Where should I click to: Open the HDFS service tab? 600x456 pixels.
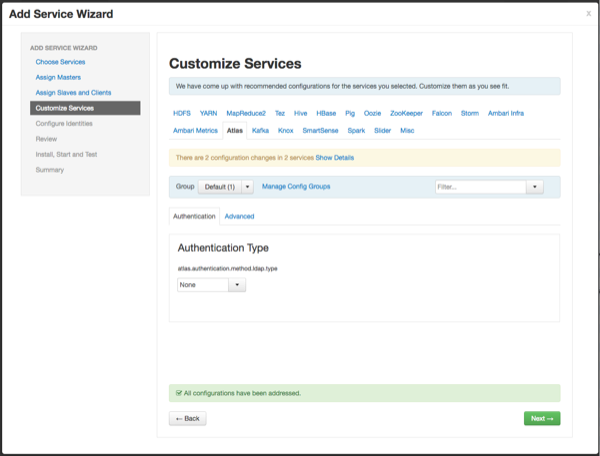click(183, 115)
